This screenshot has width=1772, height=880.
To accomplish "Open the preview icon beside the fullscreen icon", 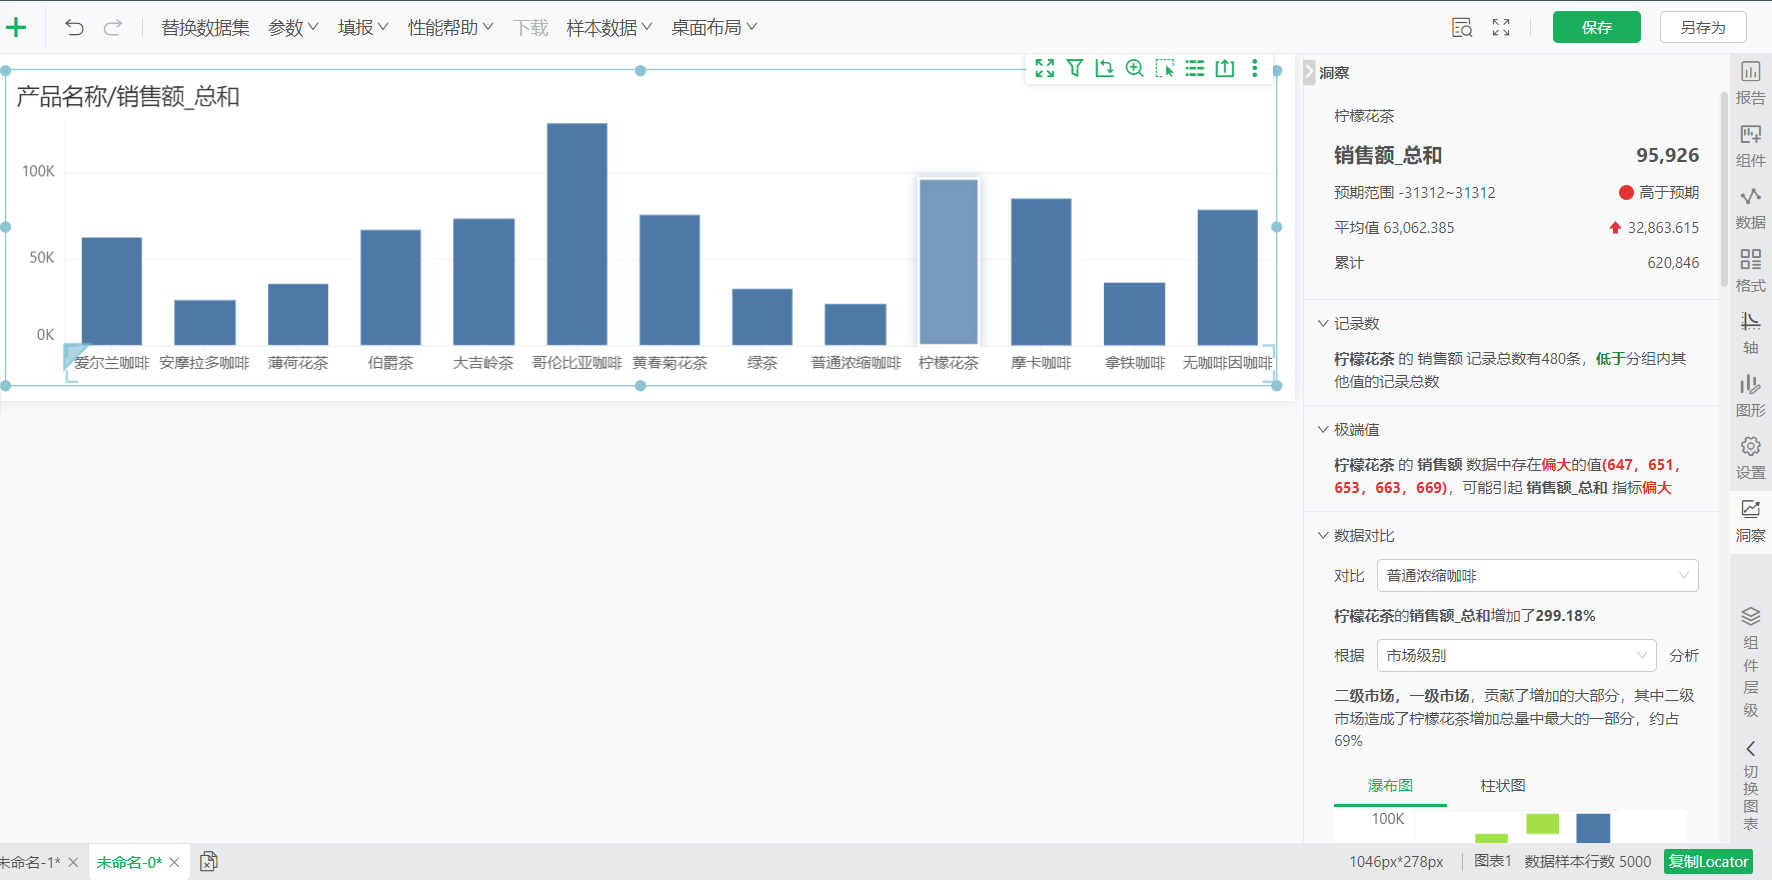I will click(x=1462, y=28).
